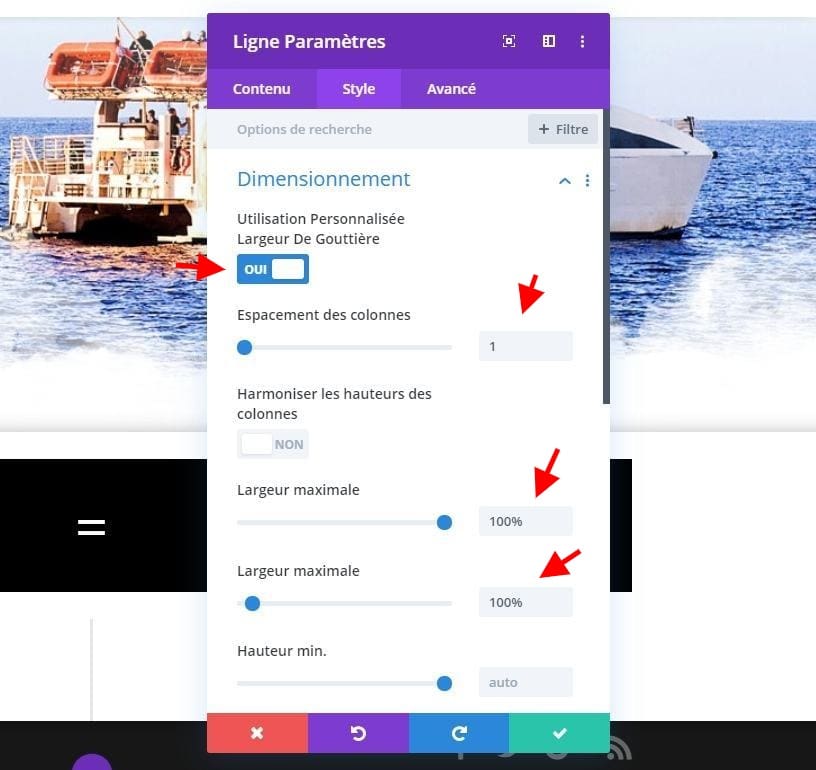Screen dimensions: 816x770
Task: Open the three-dot menu in Ligne Paramètres header
Action: (582, 41)
